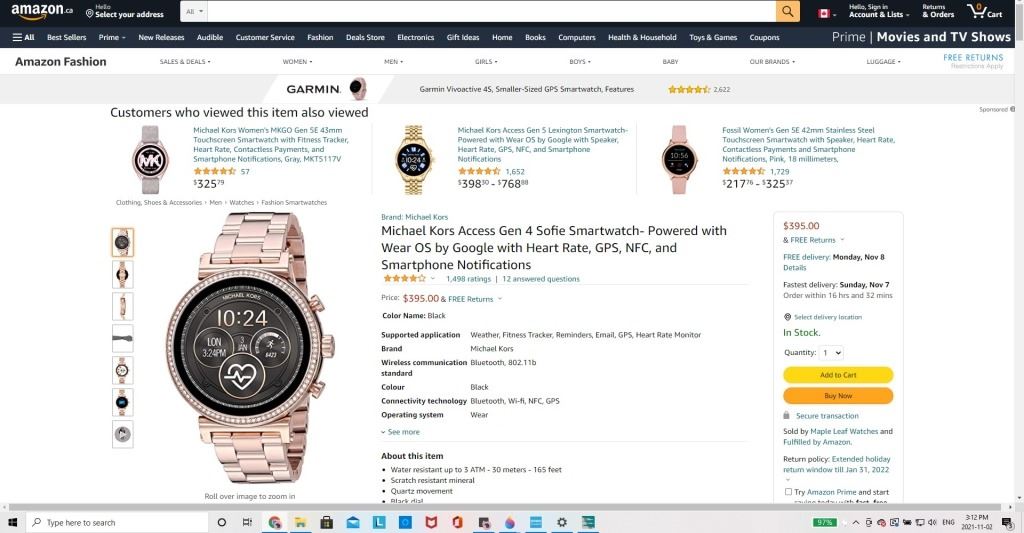The width and height of the screenshot is (1024, 533).
Task: Open the WOMEN fashion menu
Action: [x=297, y=61]
